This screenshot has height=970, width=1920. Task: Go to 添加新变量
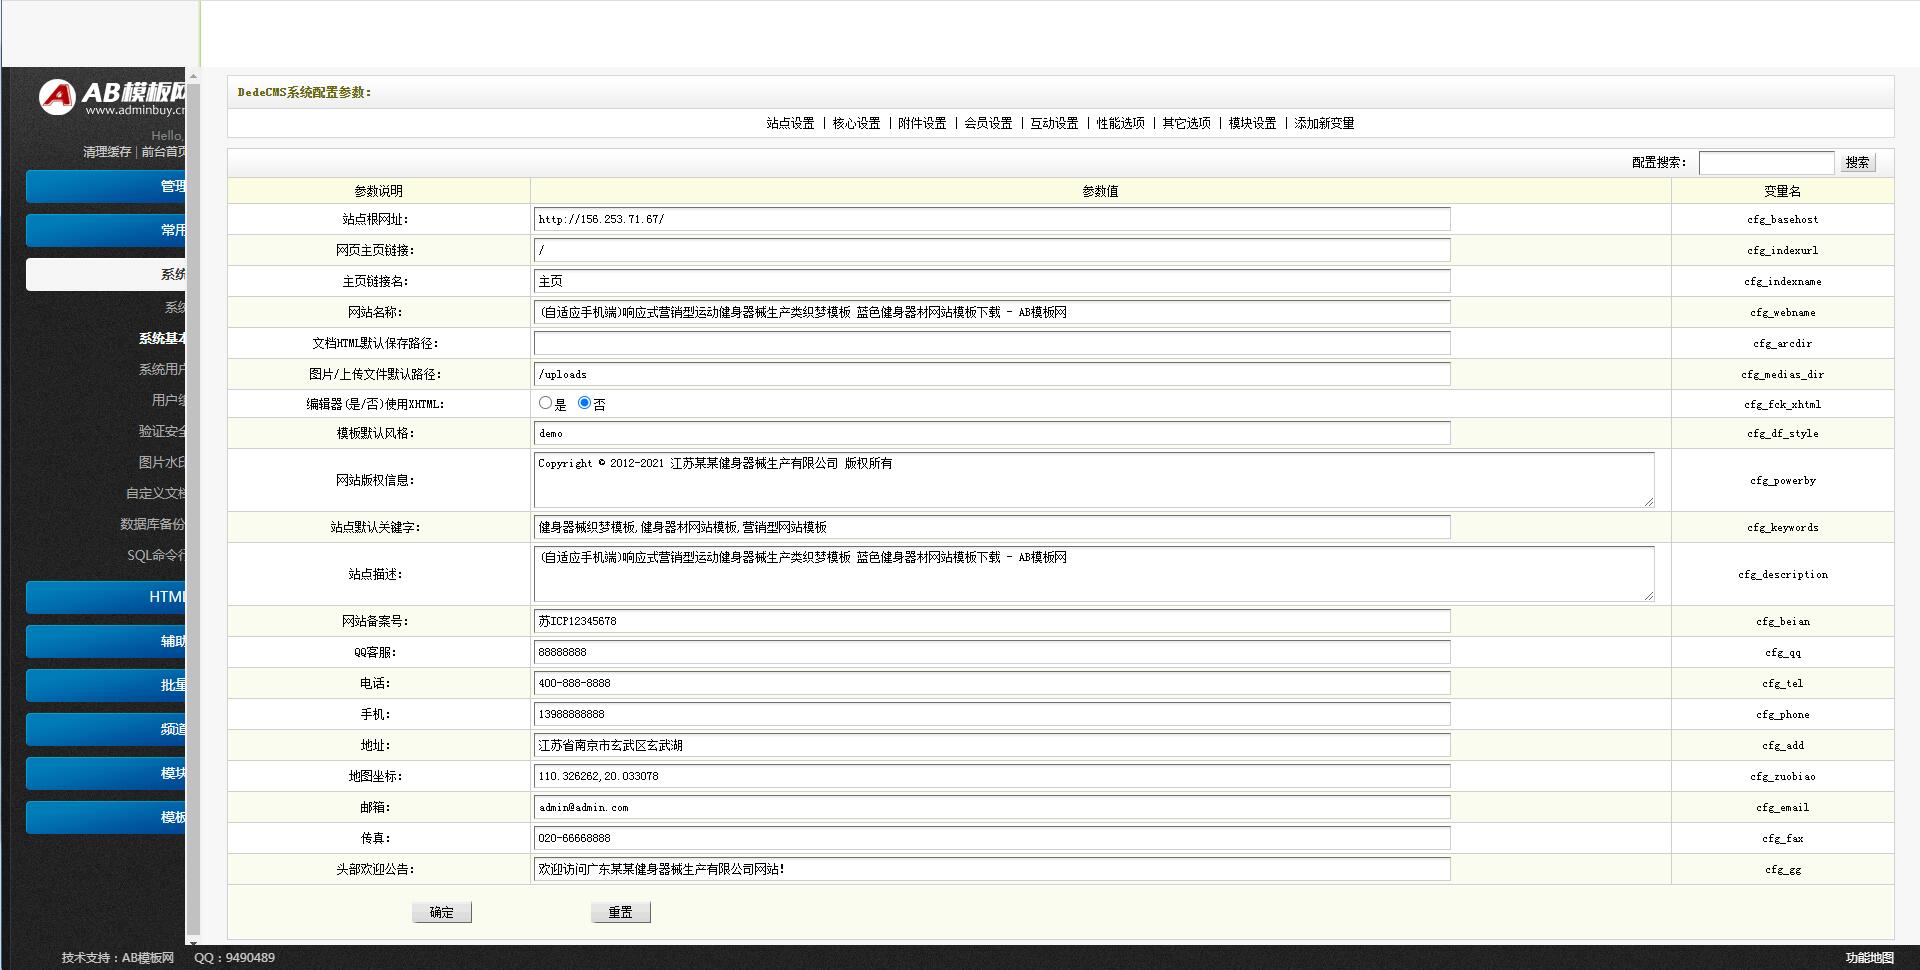coord(1324,123)
